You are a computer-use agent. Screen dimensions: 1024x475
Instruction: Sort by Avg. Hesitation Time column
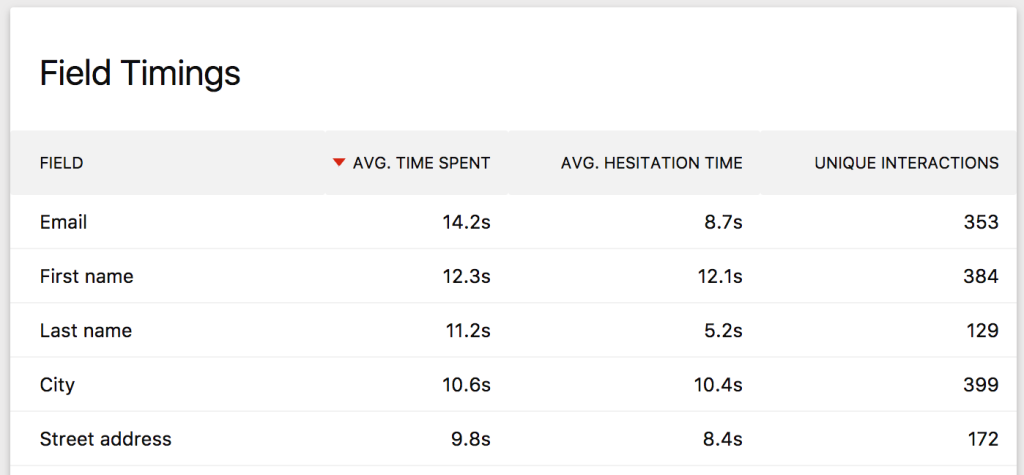click(651, 163)
